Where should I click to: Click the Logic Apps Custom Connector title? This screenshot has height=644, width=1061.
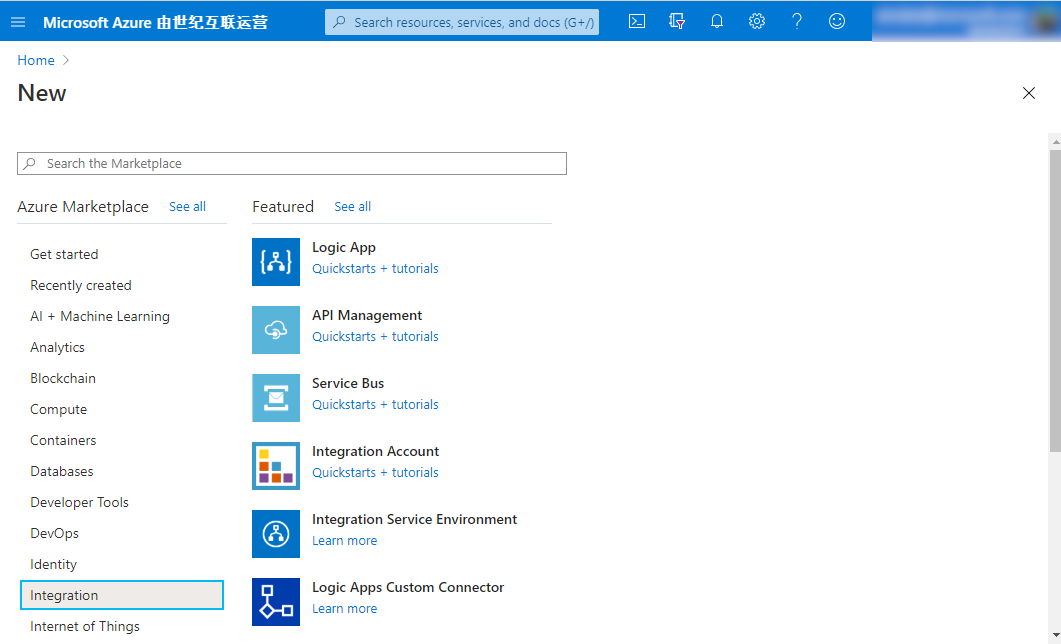408,587
